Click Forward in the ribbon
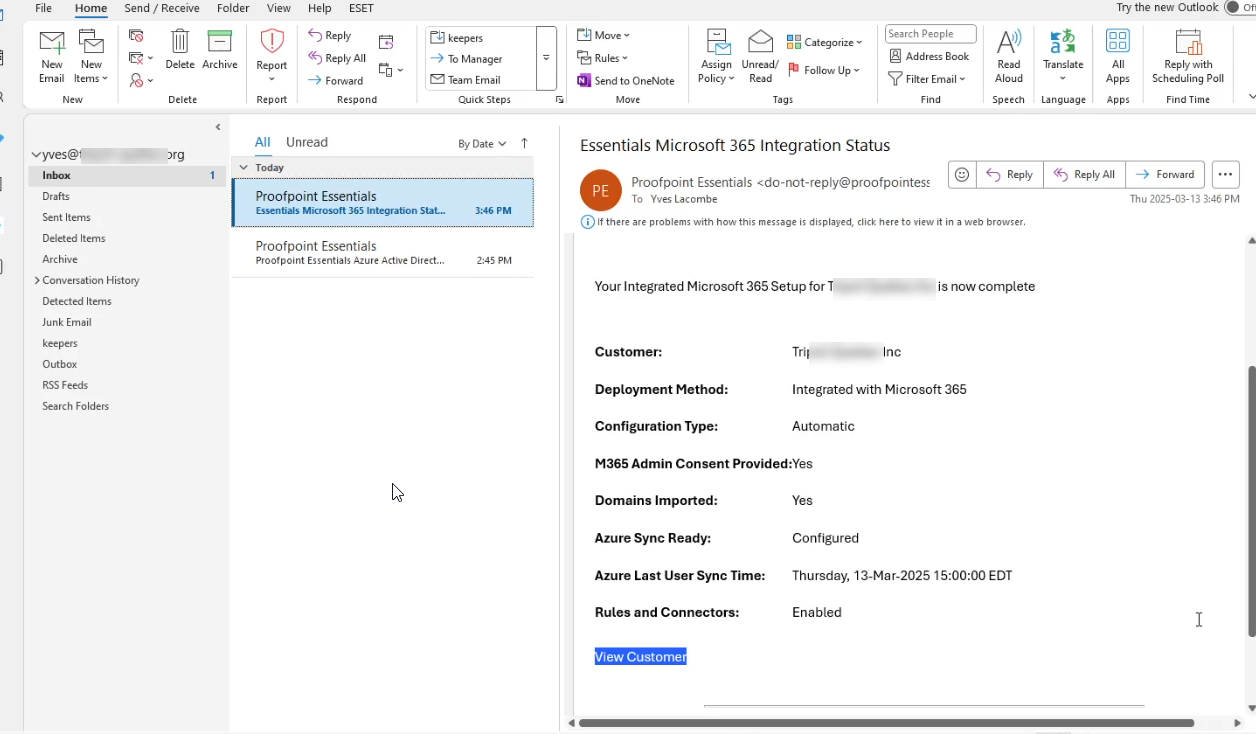The width and height of the screenshot is (1256, 734). coord(336,80)
